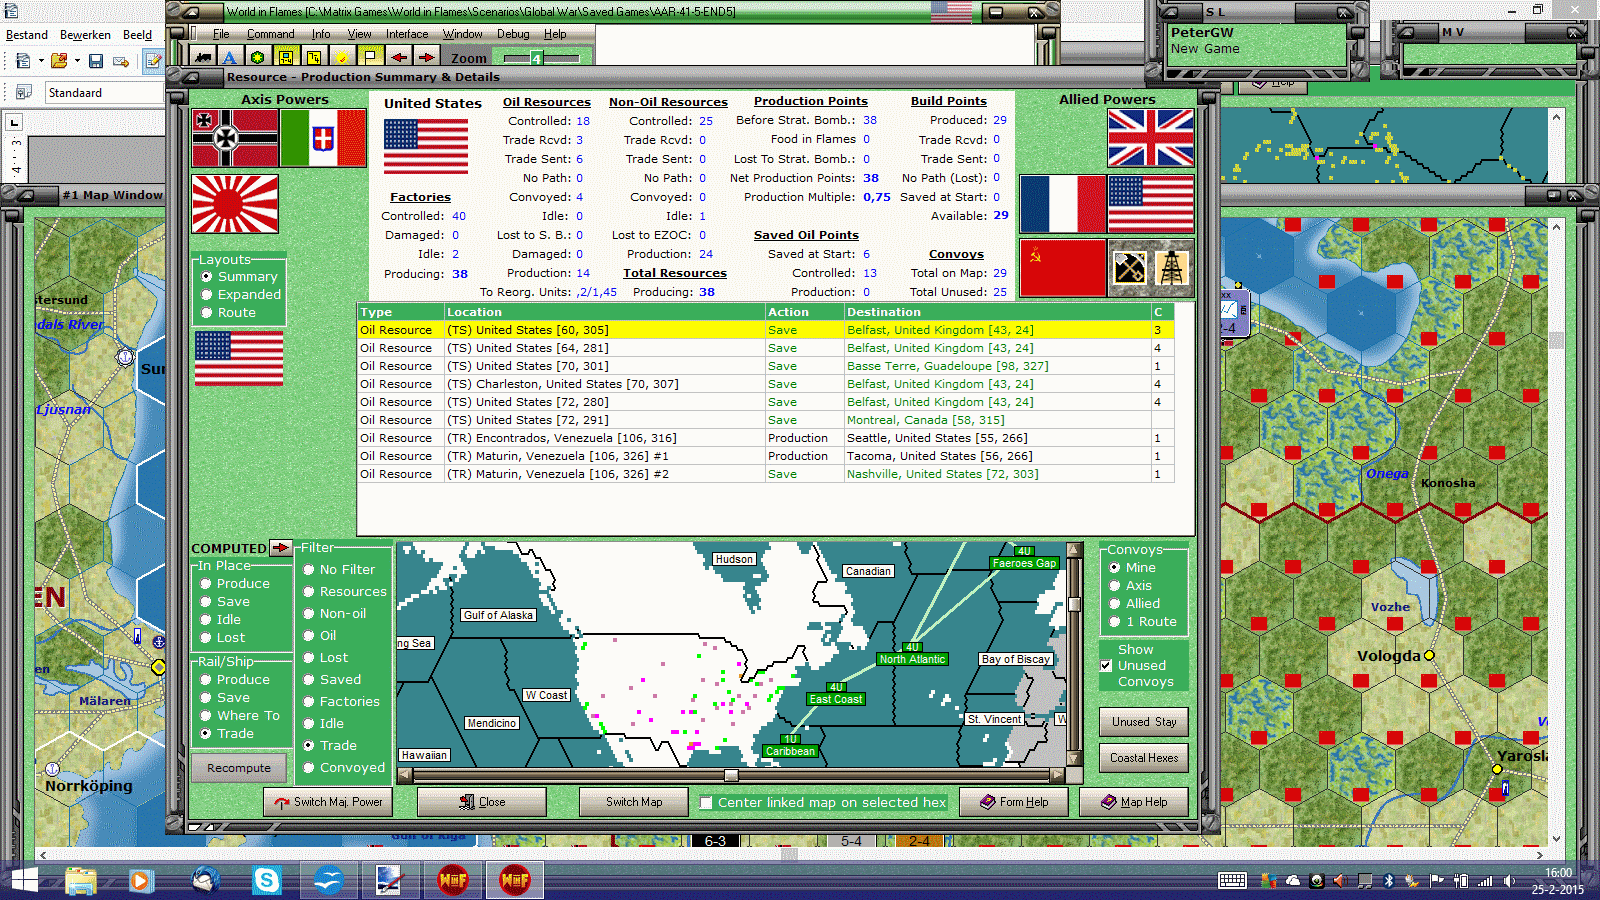The image size is (1600, 900).
Task: Click the email document icon in OpenOffice toolbar
Action: 121,61
